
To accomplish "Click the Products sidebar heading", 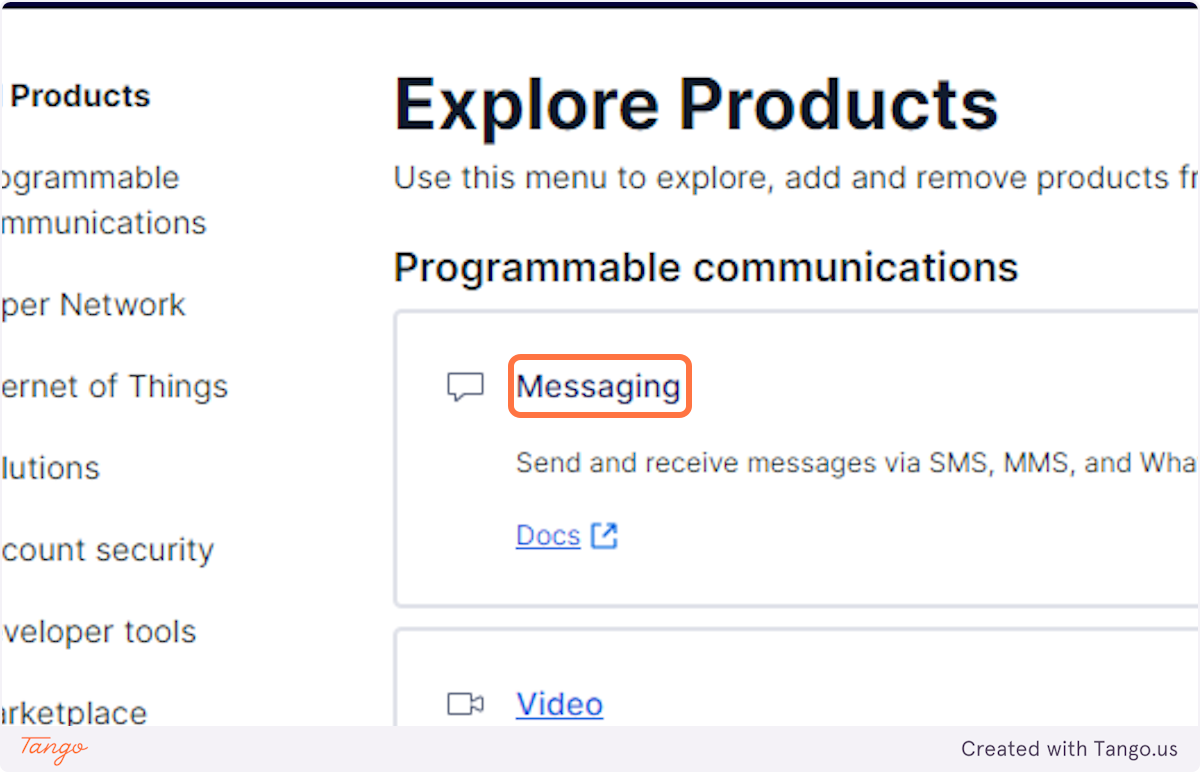I will (x=80, y=96).
